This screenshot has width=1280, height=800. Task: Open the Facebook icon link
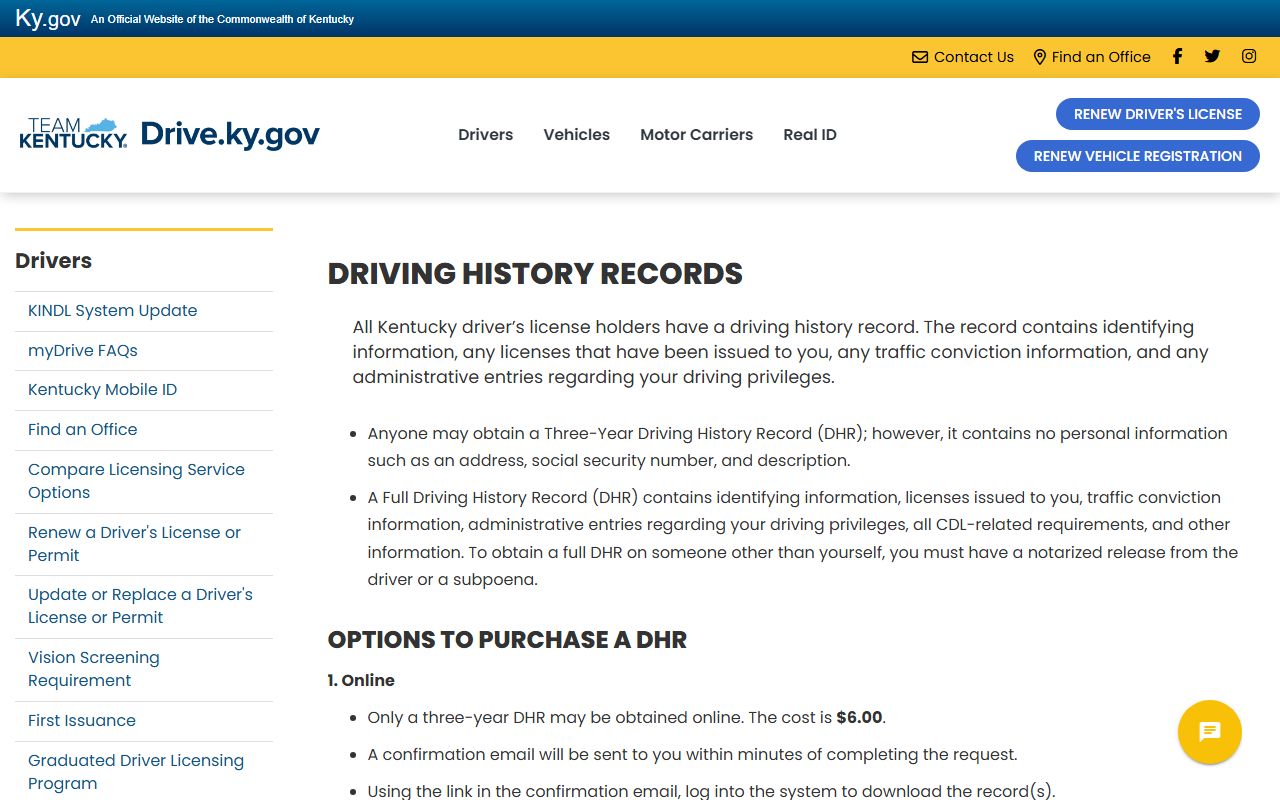click(1177, 57)
